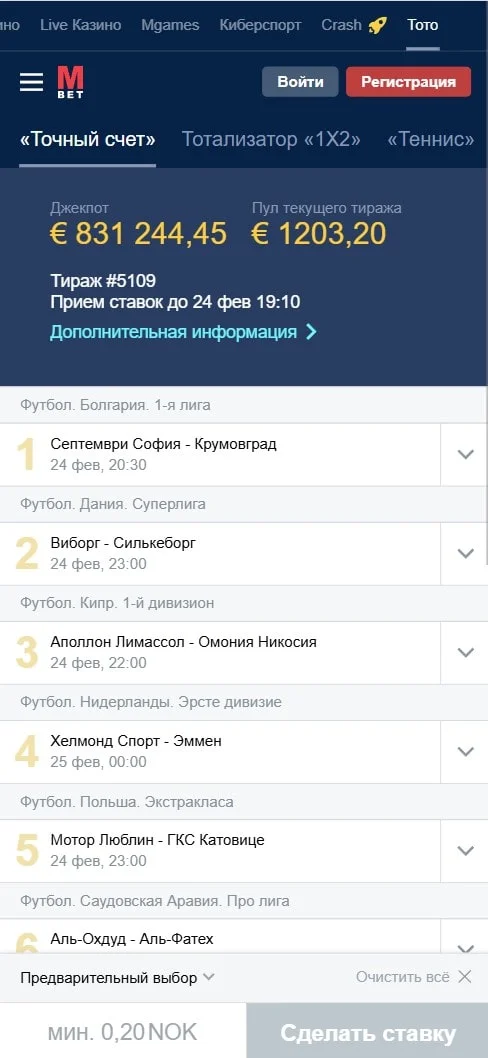Expand Септември София - Крумовград match

[465, 455]
